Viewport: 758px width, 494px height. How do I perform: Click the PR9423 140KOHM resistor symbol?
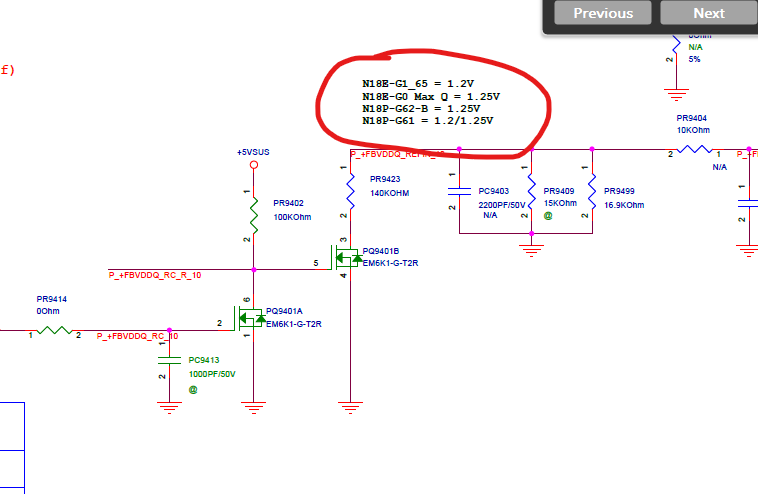point(350,192)
